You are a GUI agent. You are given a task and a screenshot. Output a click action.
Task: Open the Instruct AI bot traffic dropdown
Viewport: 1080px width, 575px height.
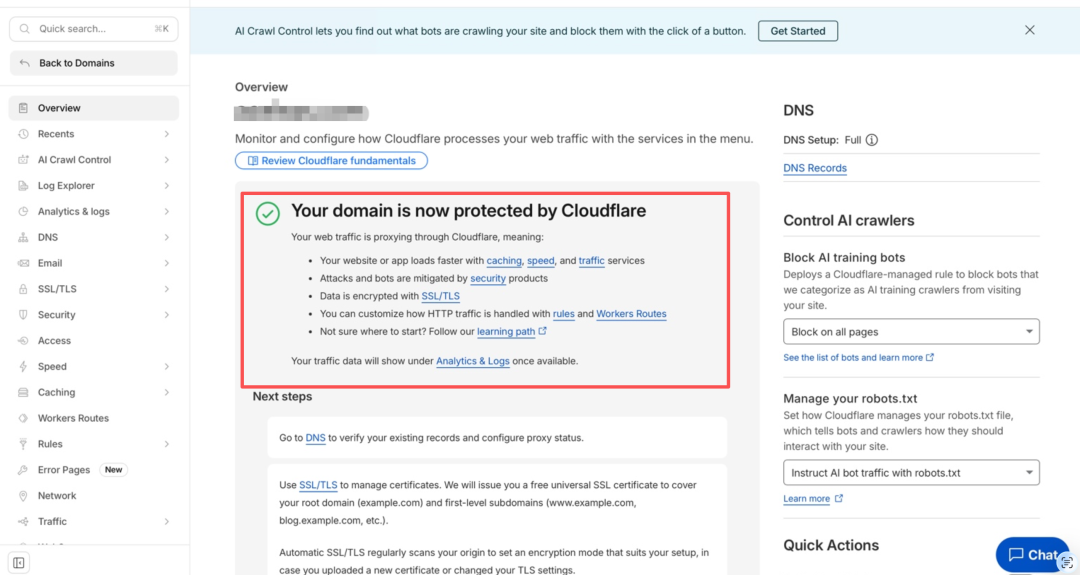(x=911, y=473)
